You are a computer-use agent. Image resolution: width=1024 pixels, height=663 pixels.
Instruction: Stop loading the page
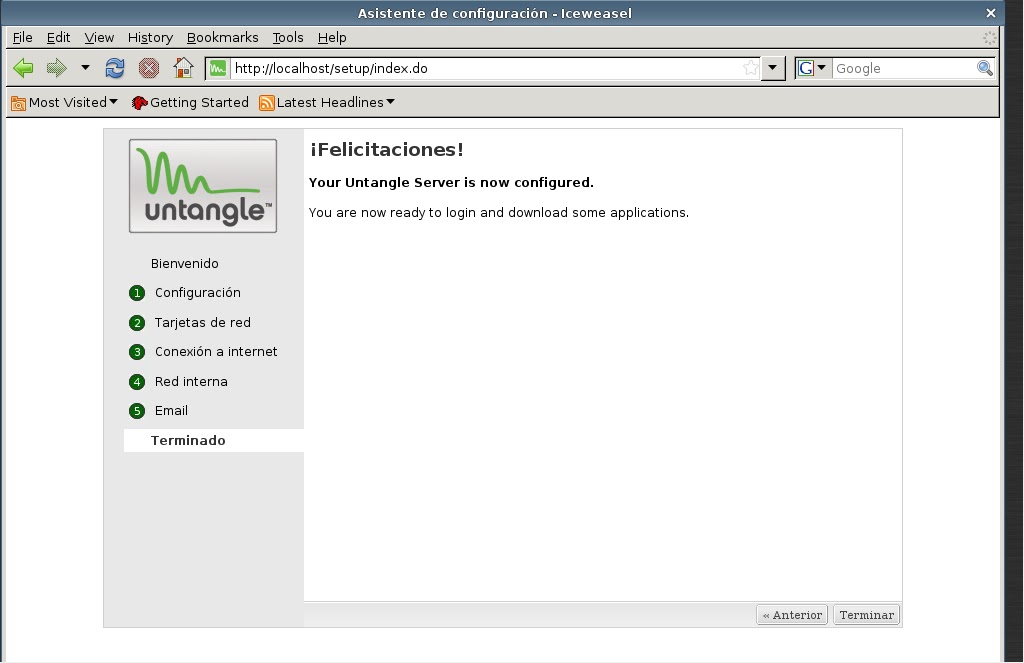pos(148,68)
